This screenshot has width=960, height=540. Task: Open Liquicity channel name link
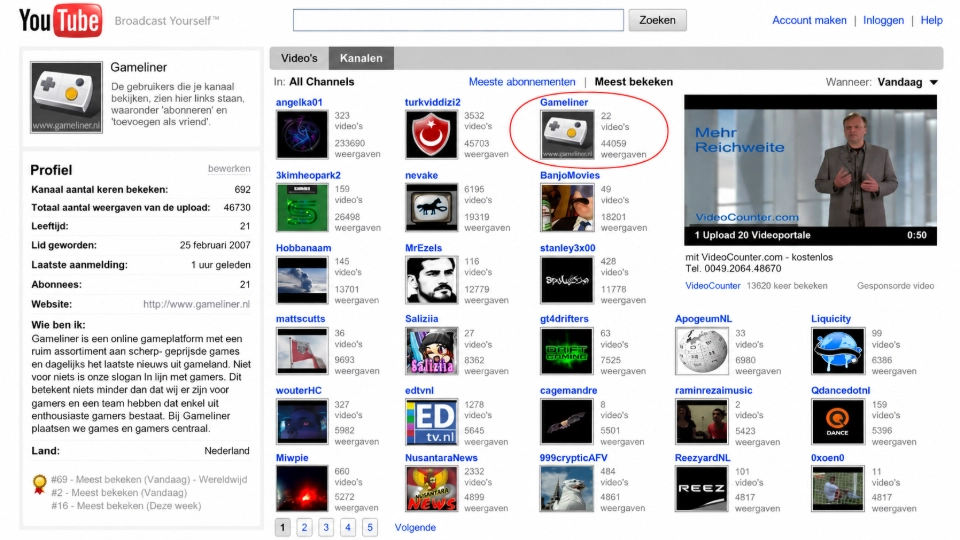(831, 319)
